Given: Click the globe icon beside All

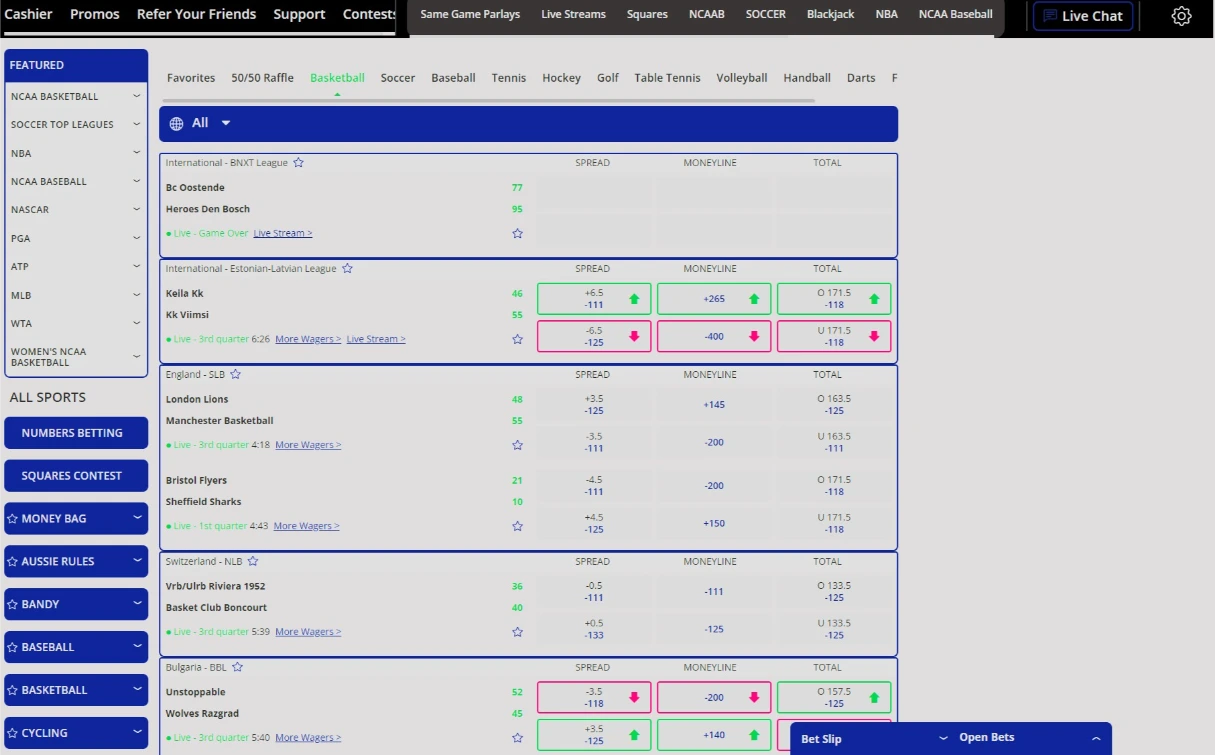Looking at the screenshot, I should pyautogui.click(x=177, y=123).
